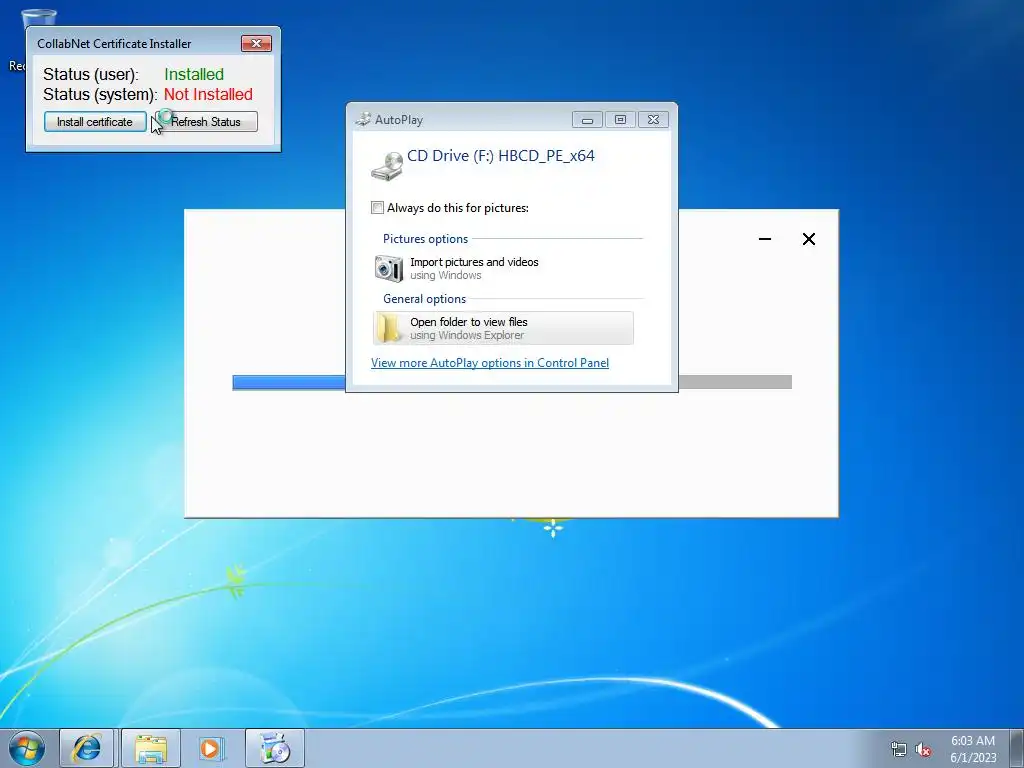
Task: Click the red Not Installed system status
Action: point(208,95)
